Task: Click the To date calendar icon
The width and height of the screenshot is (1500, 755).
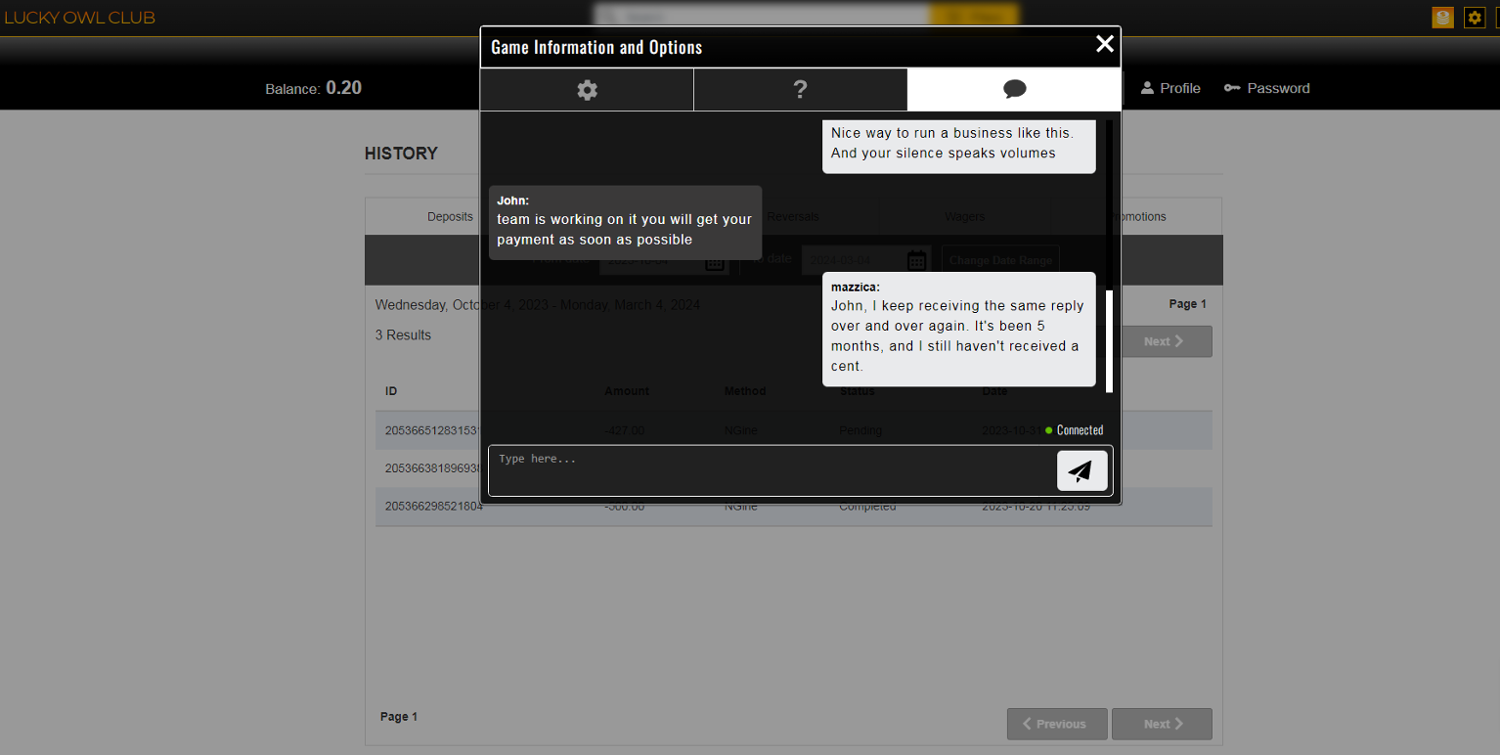Action: coord(916,260)
